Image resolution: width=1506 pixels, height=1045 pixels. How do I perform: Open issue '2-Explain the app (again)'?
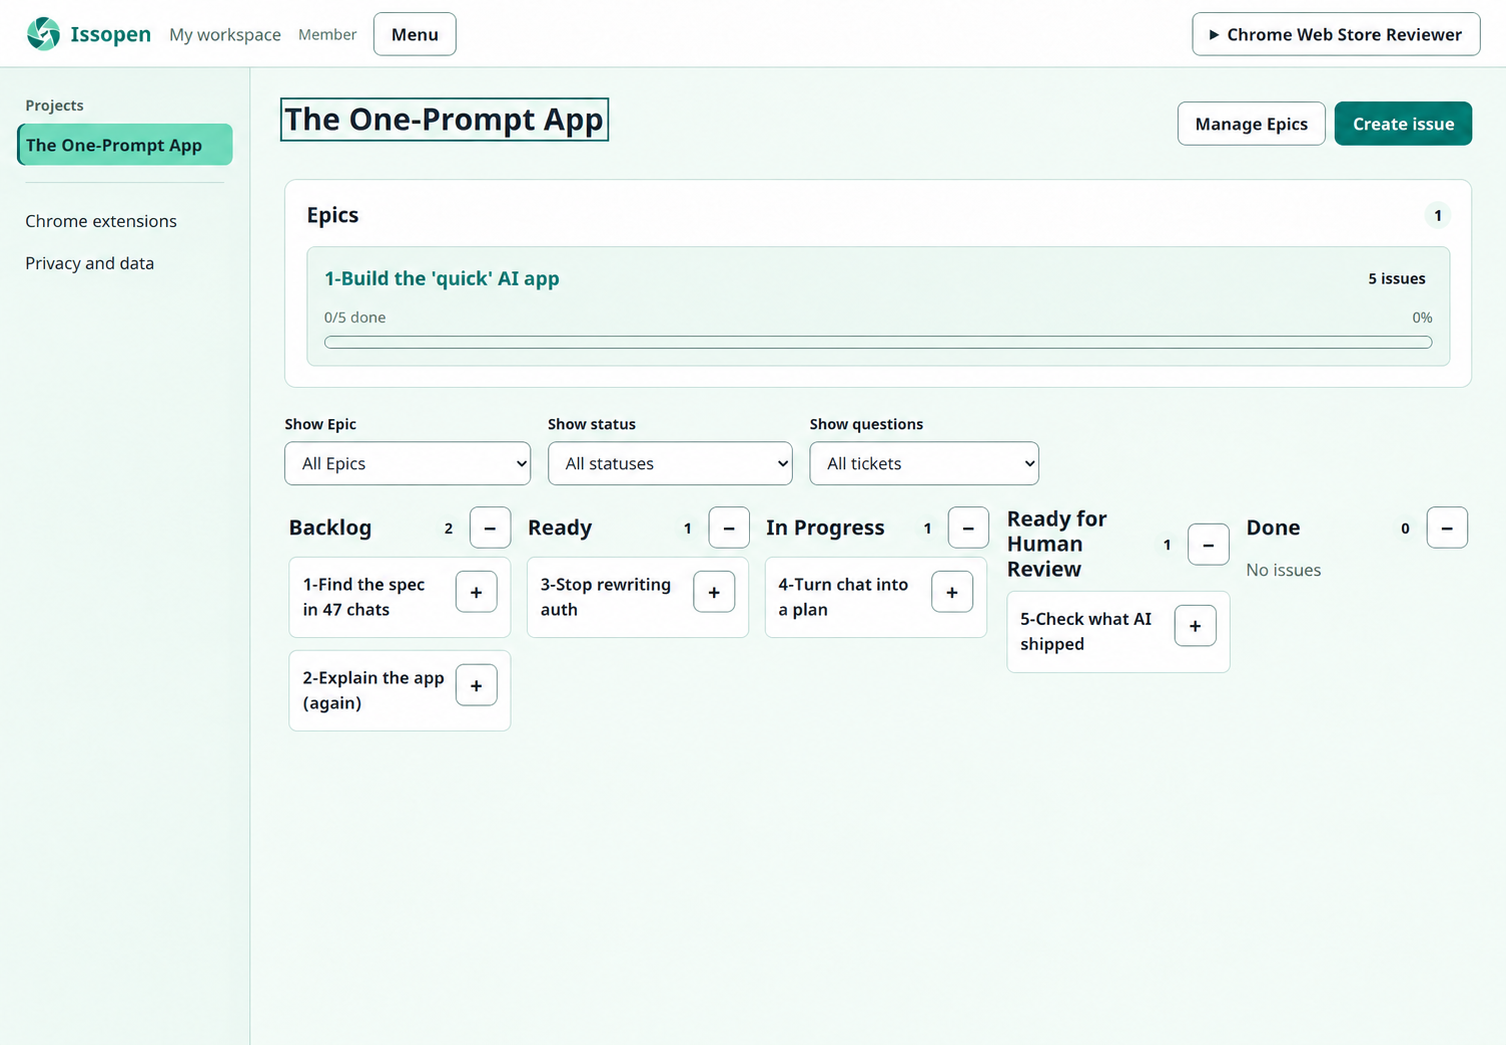tap(373, 690)
